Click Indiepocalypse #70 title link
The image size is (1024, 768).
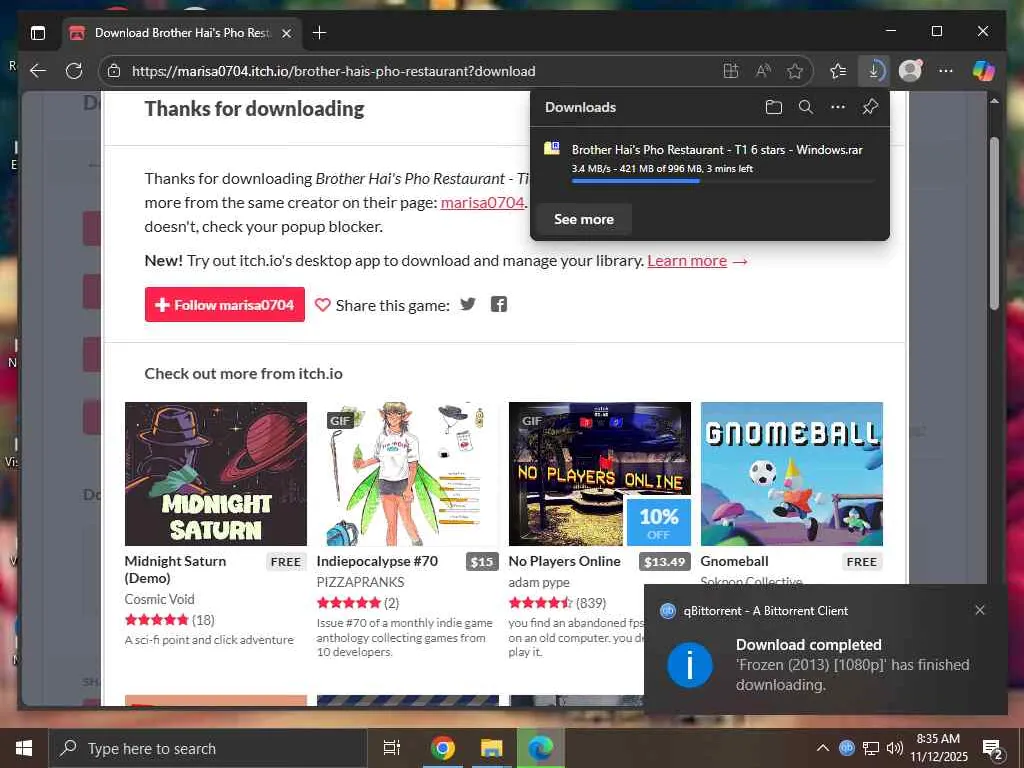click(377, 561)
